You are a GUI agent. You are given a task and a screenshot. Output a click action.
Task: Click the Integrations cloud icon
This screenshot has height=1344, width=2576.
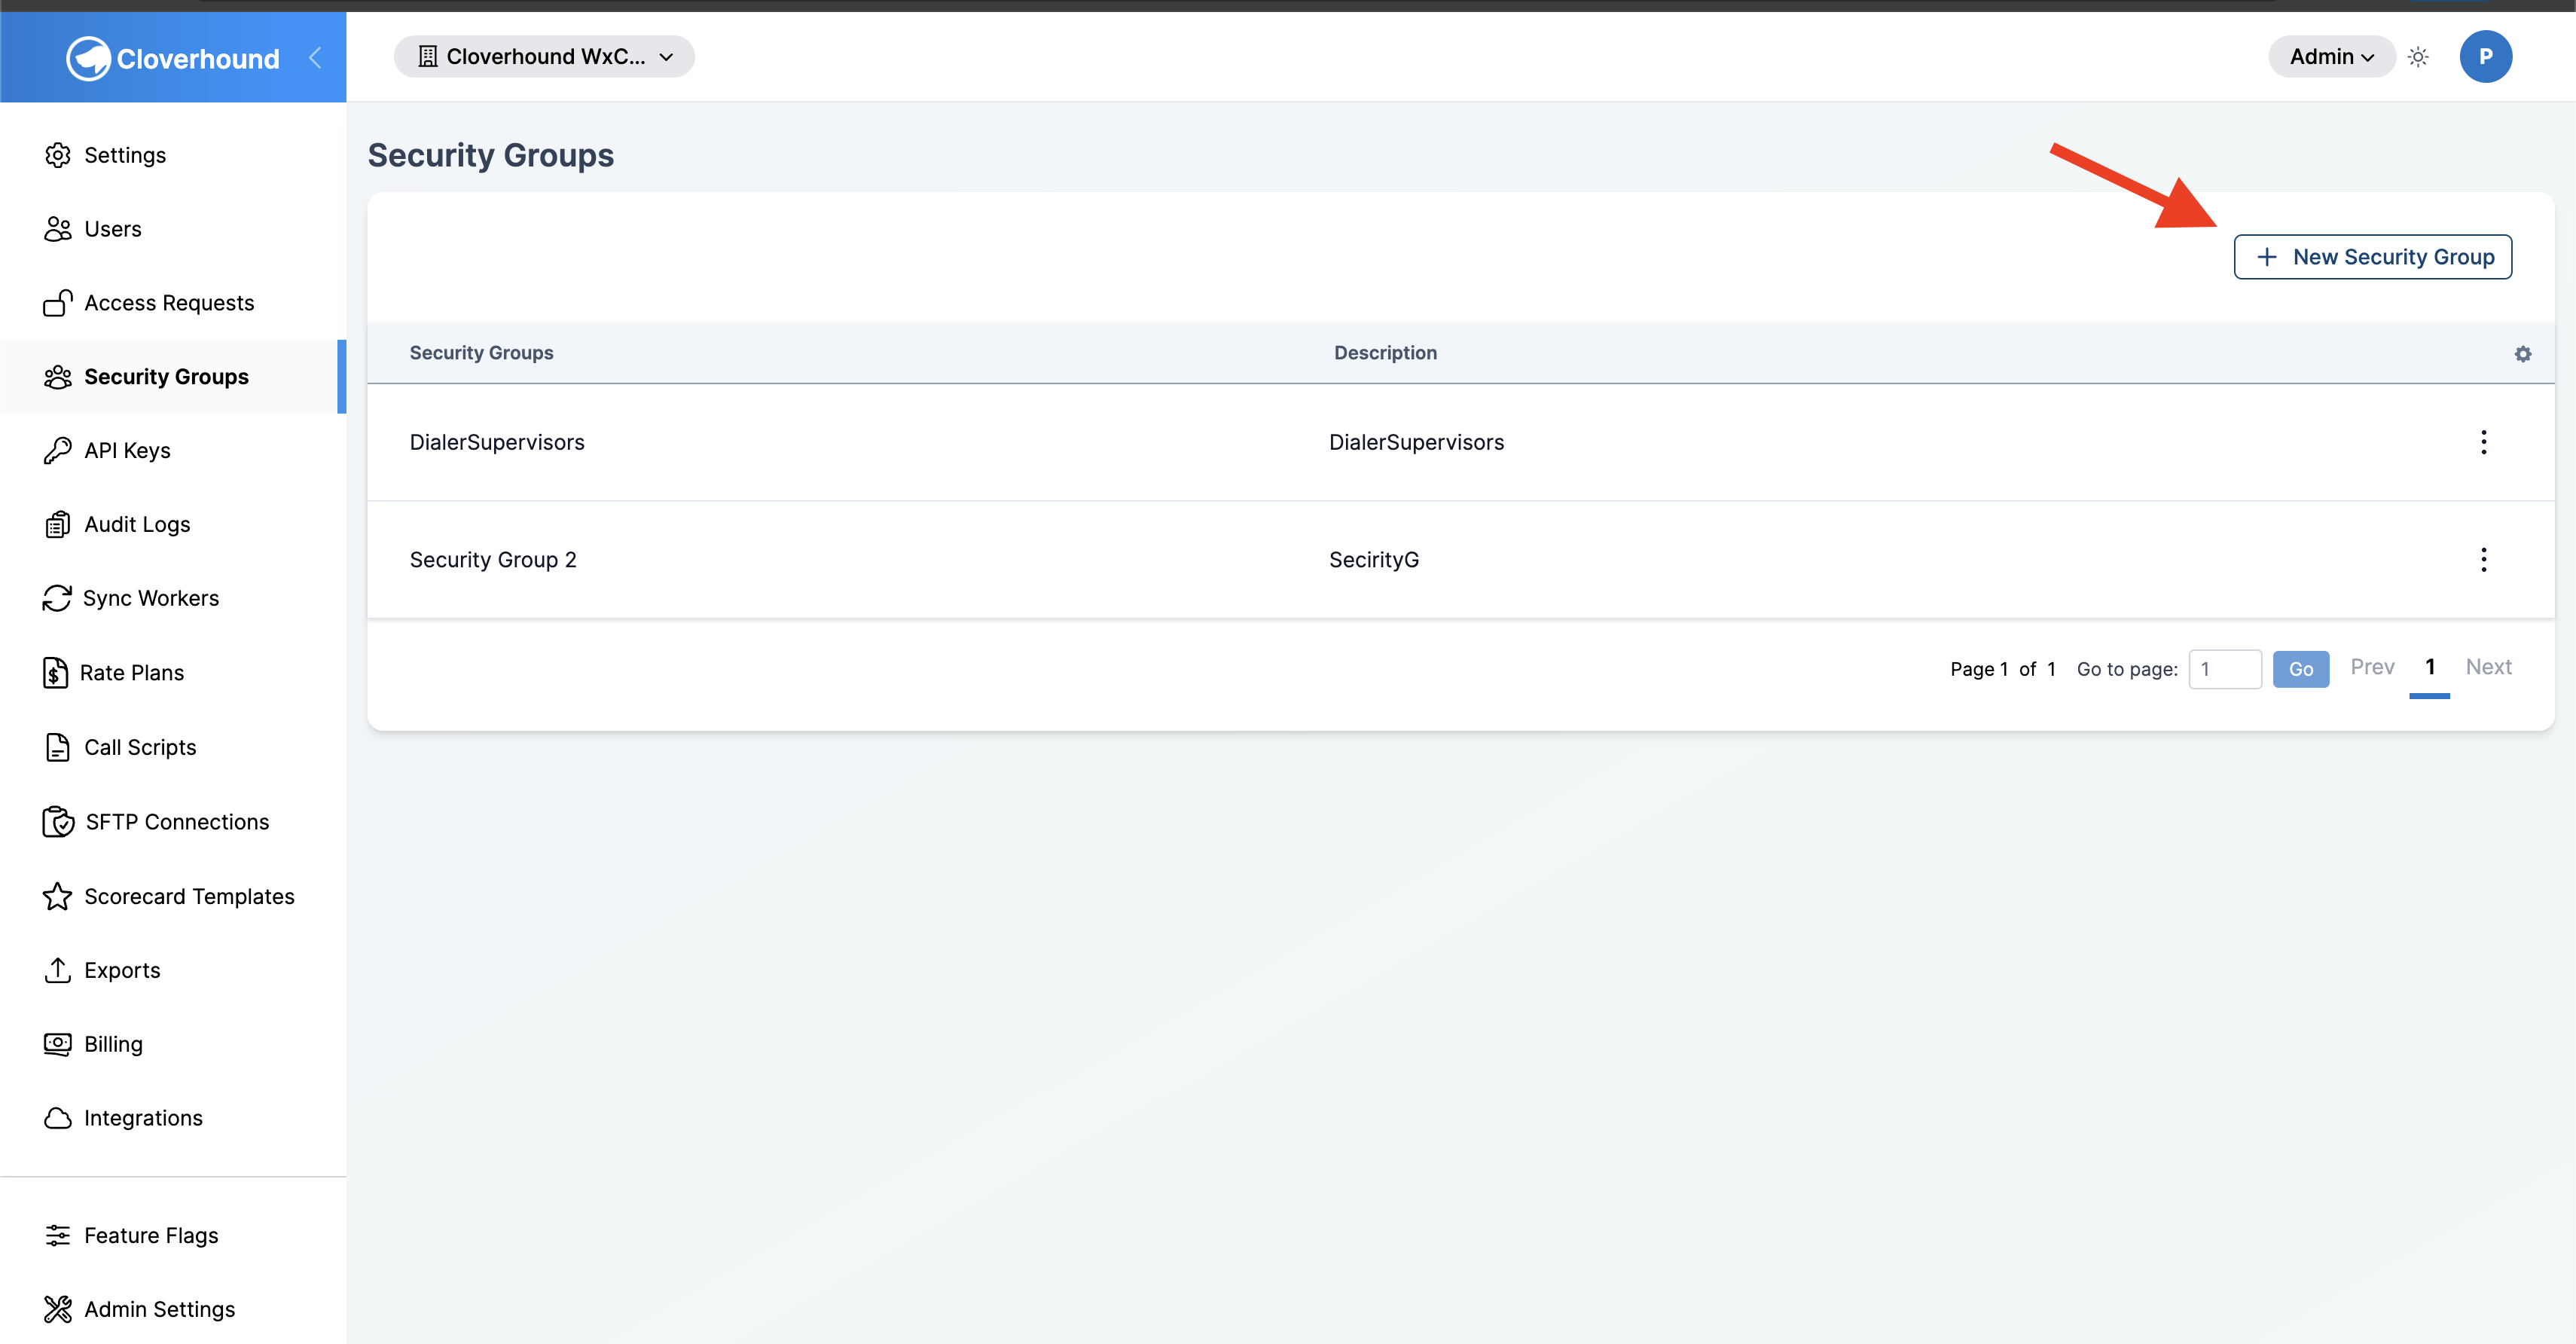pos(58,1118)
